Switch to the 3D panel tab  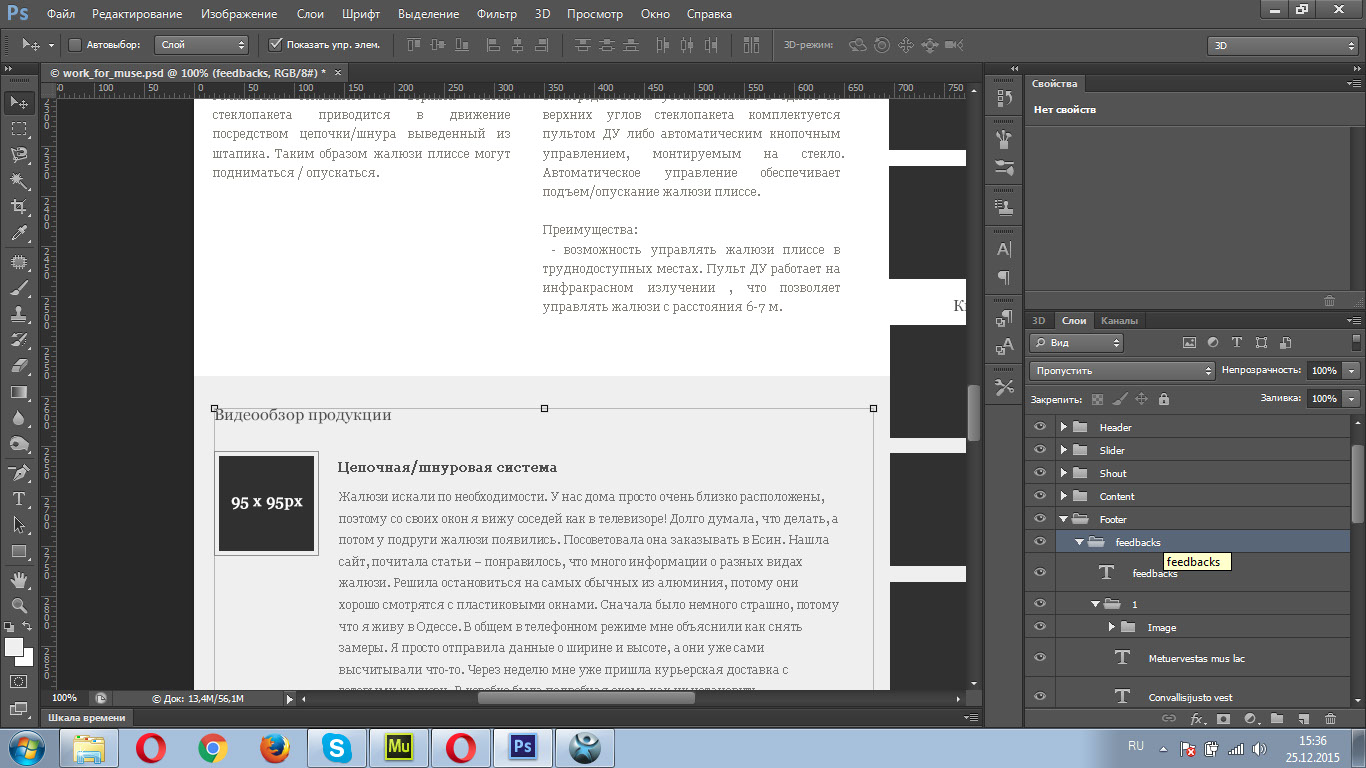[x=1039, y=321]
